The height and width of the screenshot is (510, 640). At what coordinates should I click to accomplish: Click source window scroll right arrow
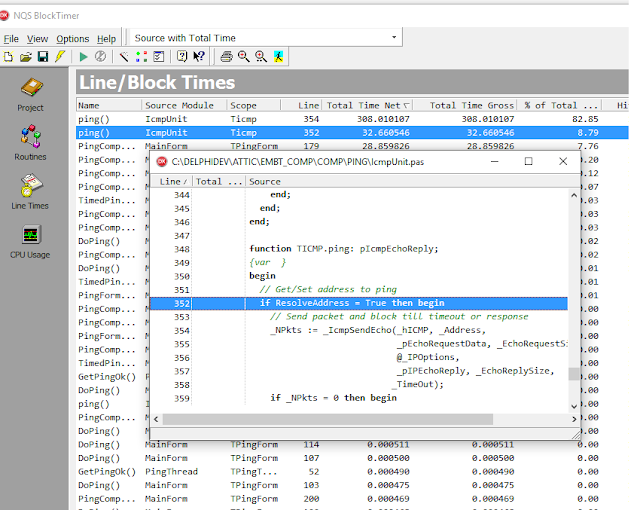tap(574, 419)
